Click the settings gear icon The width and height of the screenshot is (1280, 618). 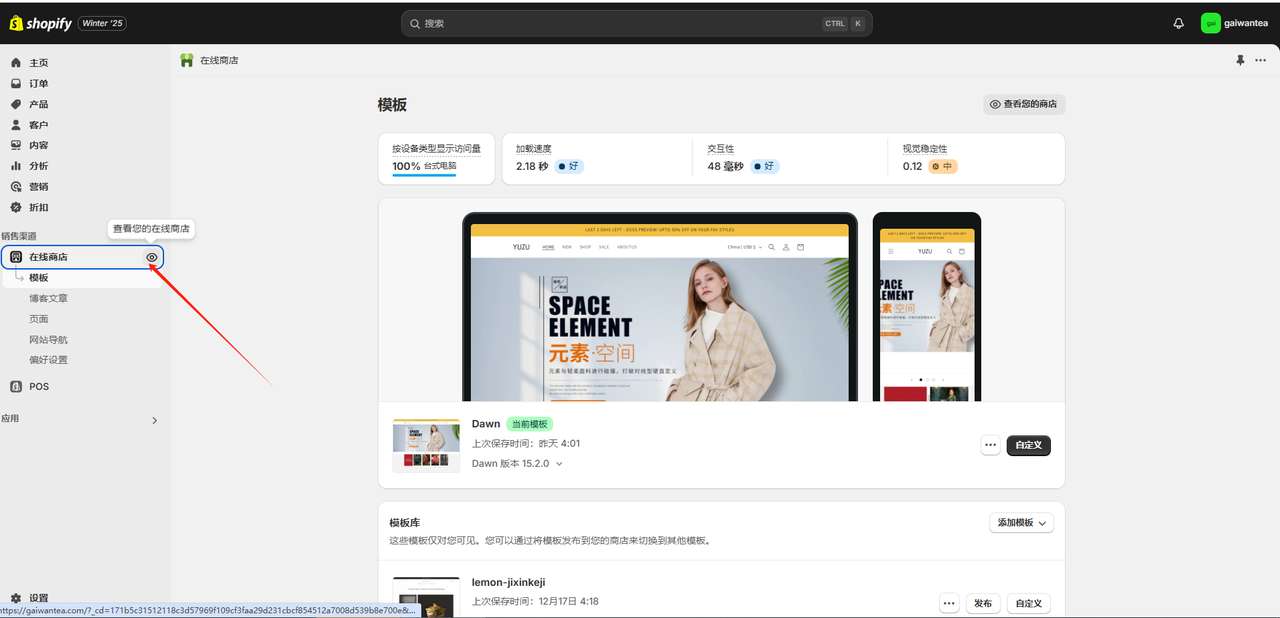(x=16, y=598)
